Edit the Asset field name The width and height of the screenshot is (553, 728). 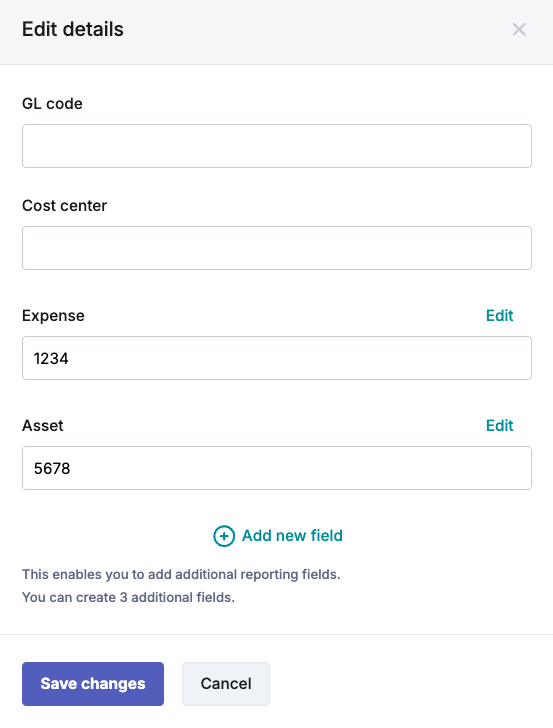tap(500, 426)
